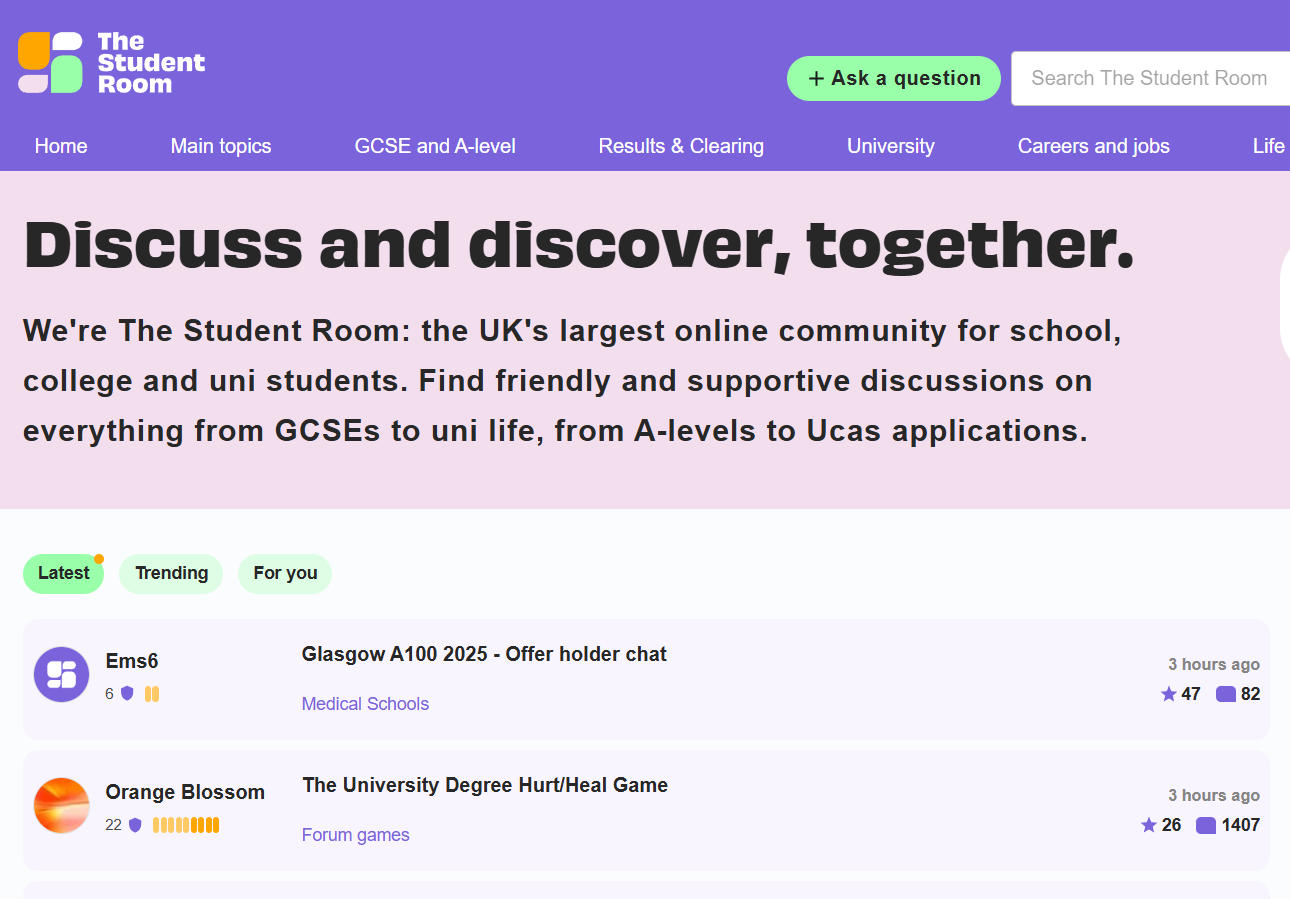Select the Latest feed tab
The image size is (1290, 899).
[x=64, y=574]
